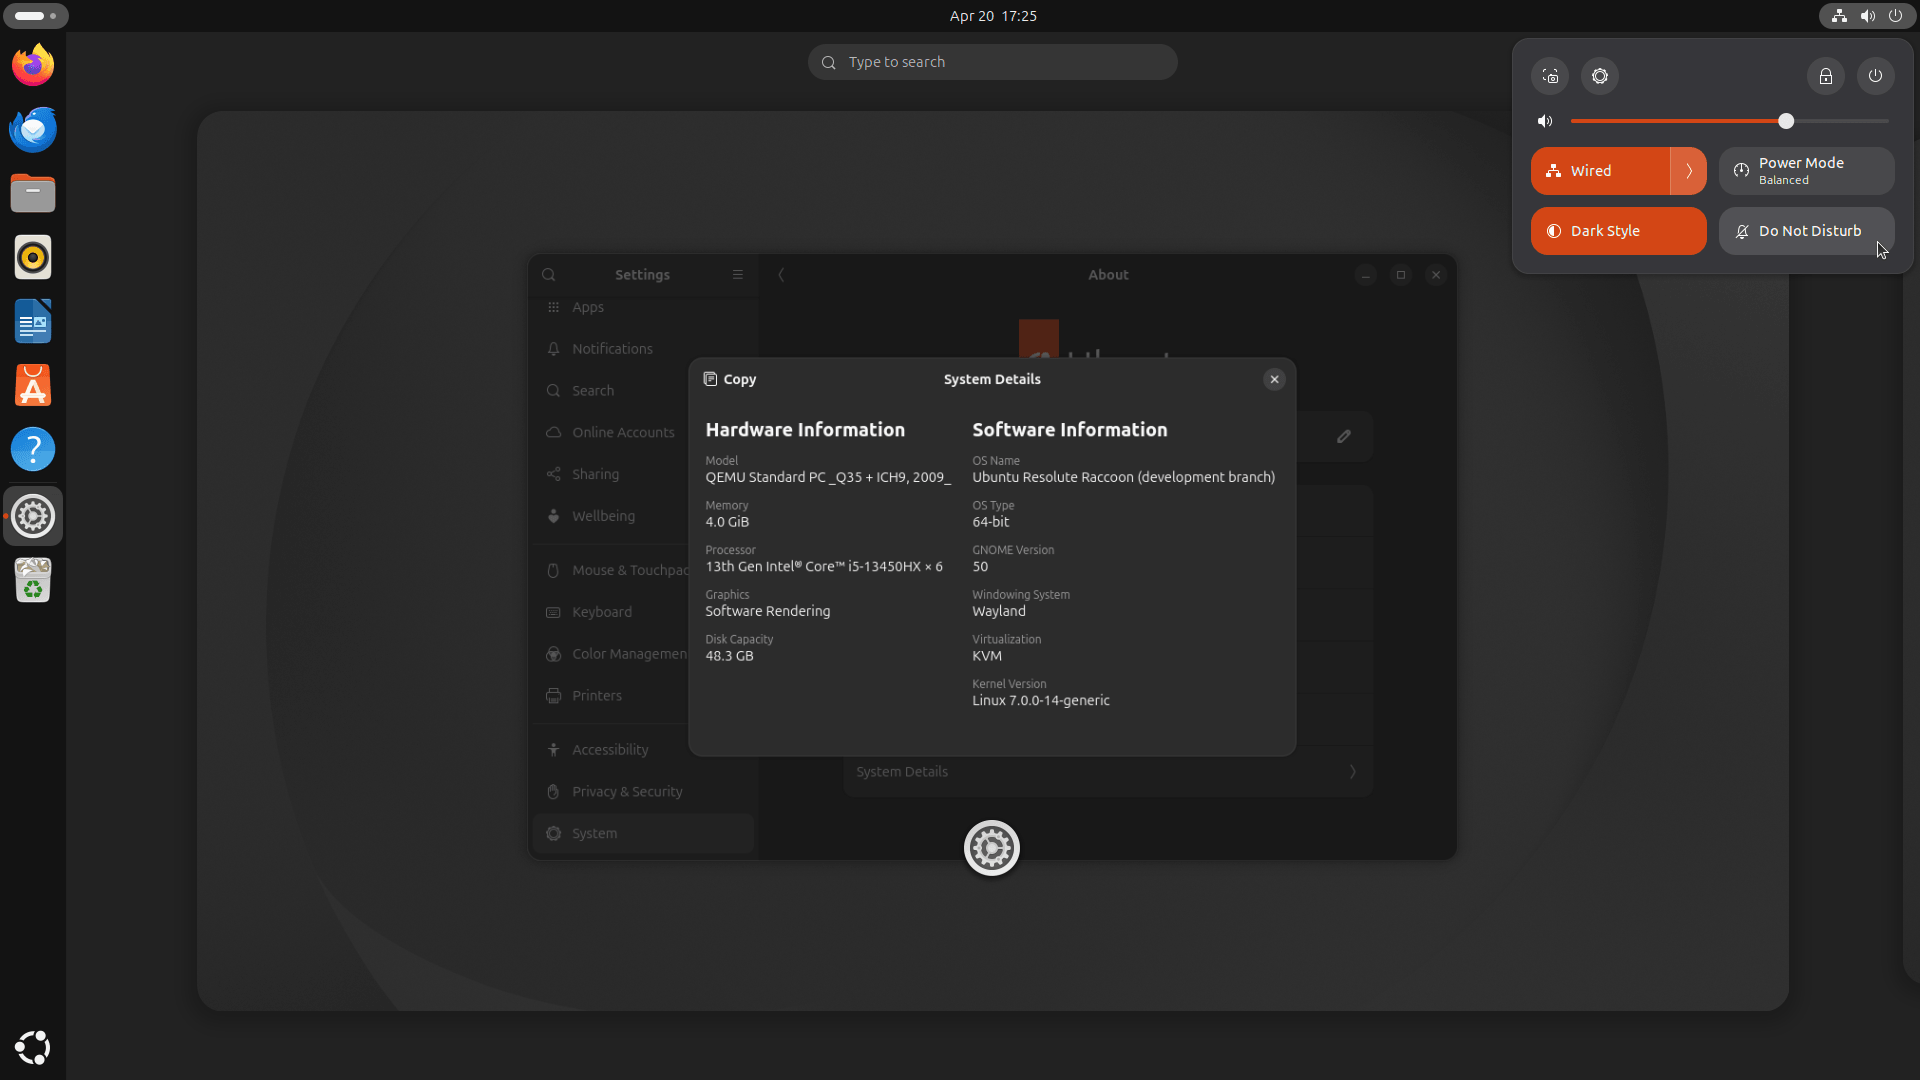
Task: Open Rhythmbox music player from the dock
Action: [33, 257]
